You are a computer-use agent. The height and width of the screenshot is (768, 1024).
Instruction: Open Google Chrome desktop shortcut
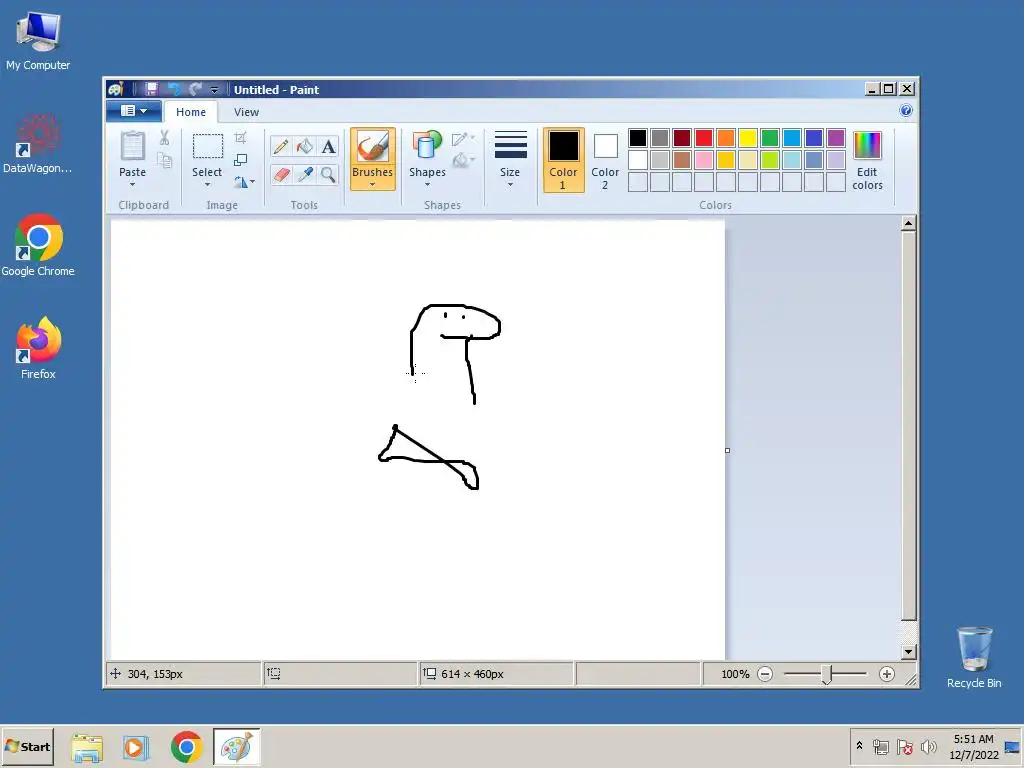click(x=38, y=246)
